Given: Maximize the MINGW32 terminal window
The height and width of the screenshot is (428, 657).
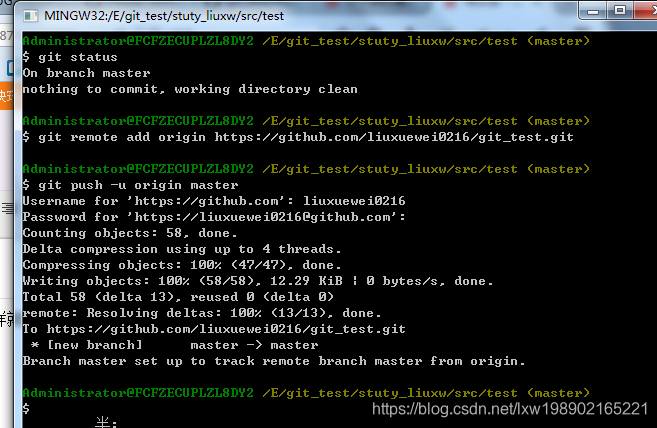Looking at the screenshot, I should tap(620, 10).
